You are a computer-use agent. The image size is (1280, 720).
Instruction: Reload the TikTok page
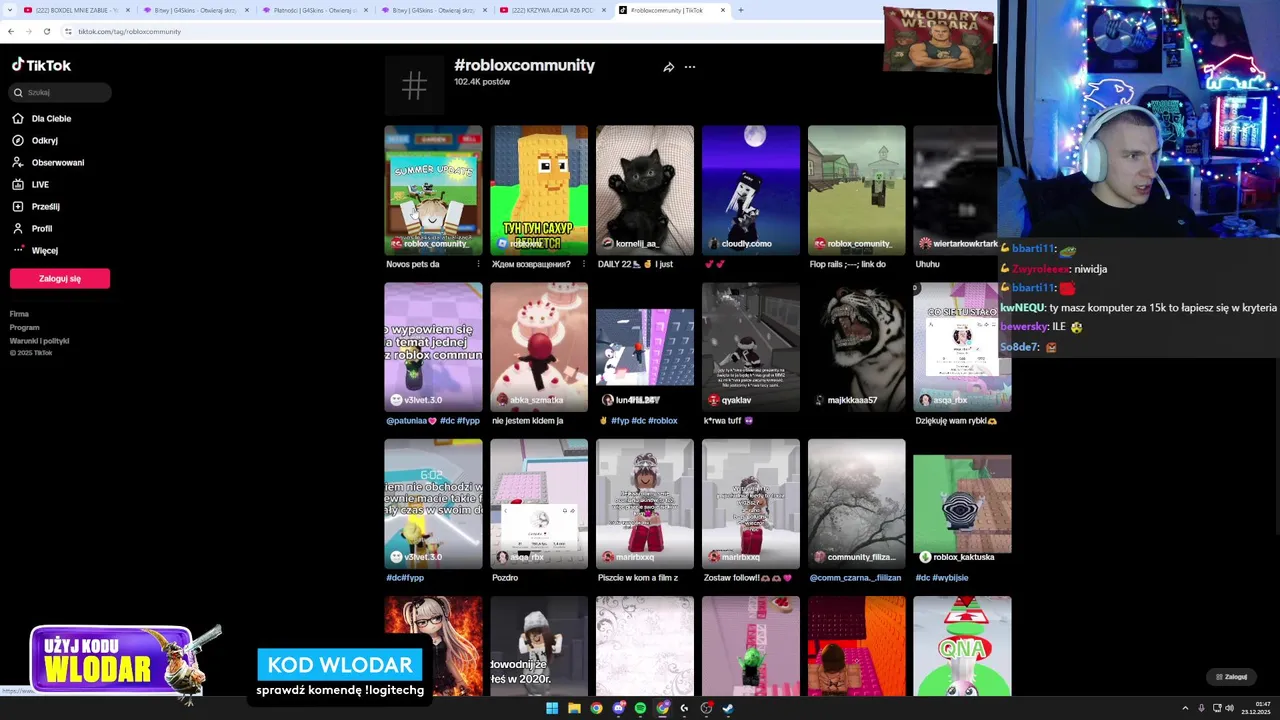[46, 31]
